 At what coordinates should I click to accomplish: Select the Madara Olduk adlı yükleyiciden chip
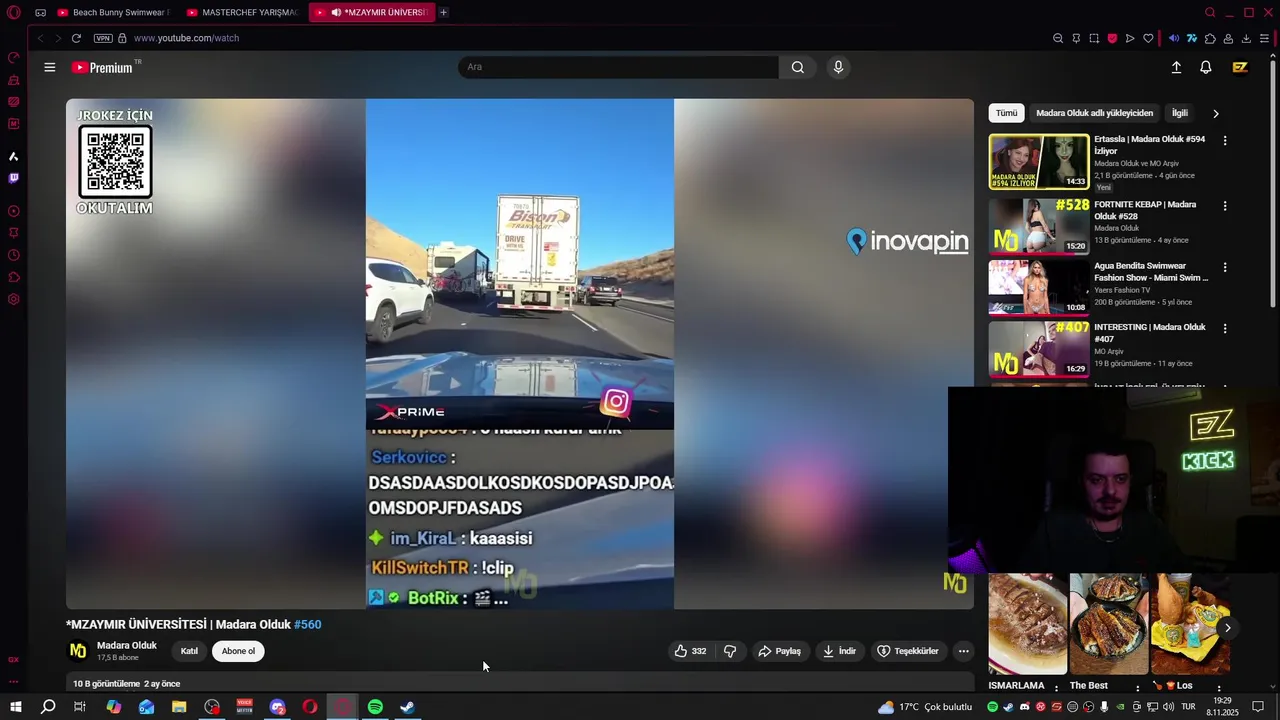(1094, 113)
